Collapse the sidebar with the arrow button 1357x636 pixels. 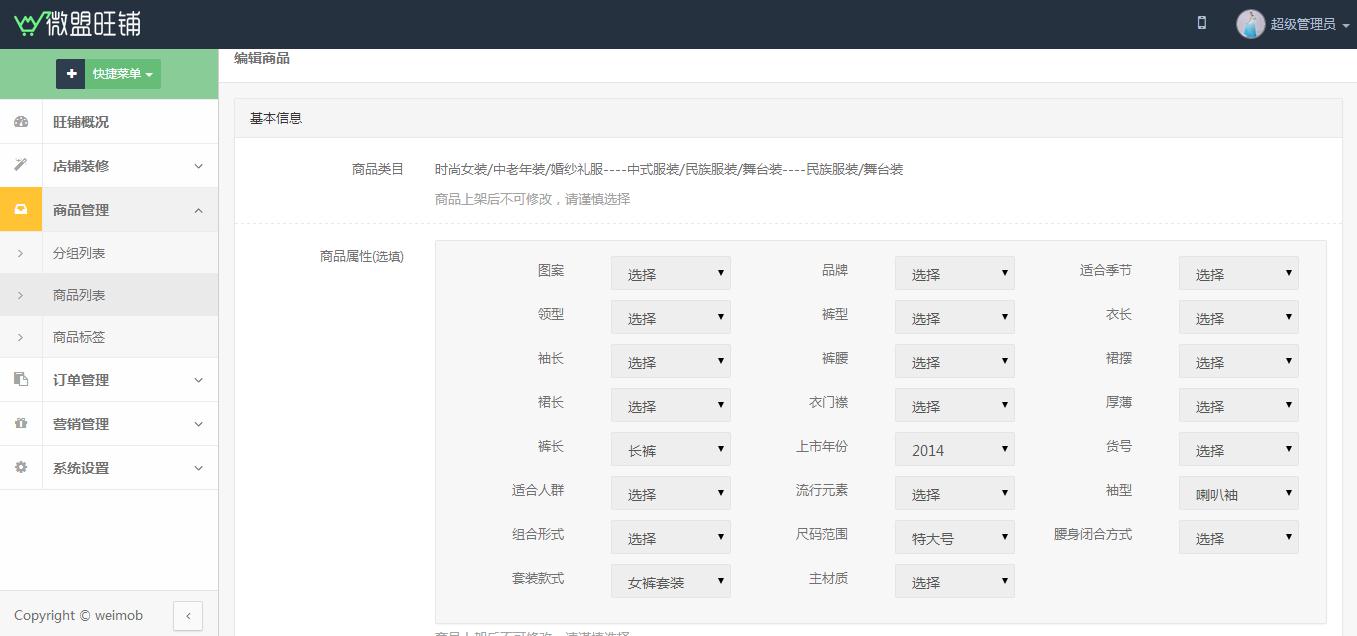pyautogui.click(x=188, y=616)
